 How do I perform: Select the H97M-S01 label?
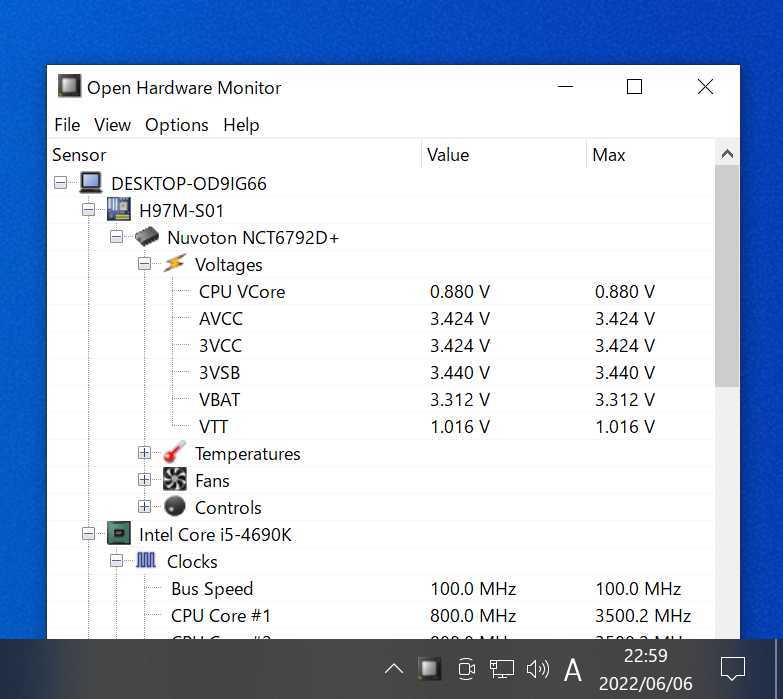pyautogui.click(x=181, y=211)
